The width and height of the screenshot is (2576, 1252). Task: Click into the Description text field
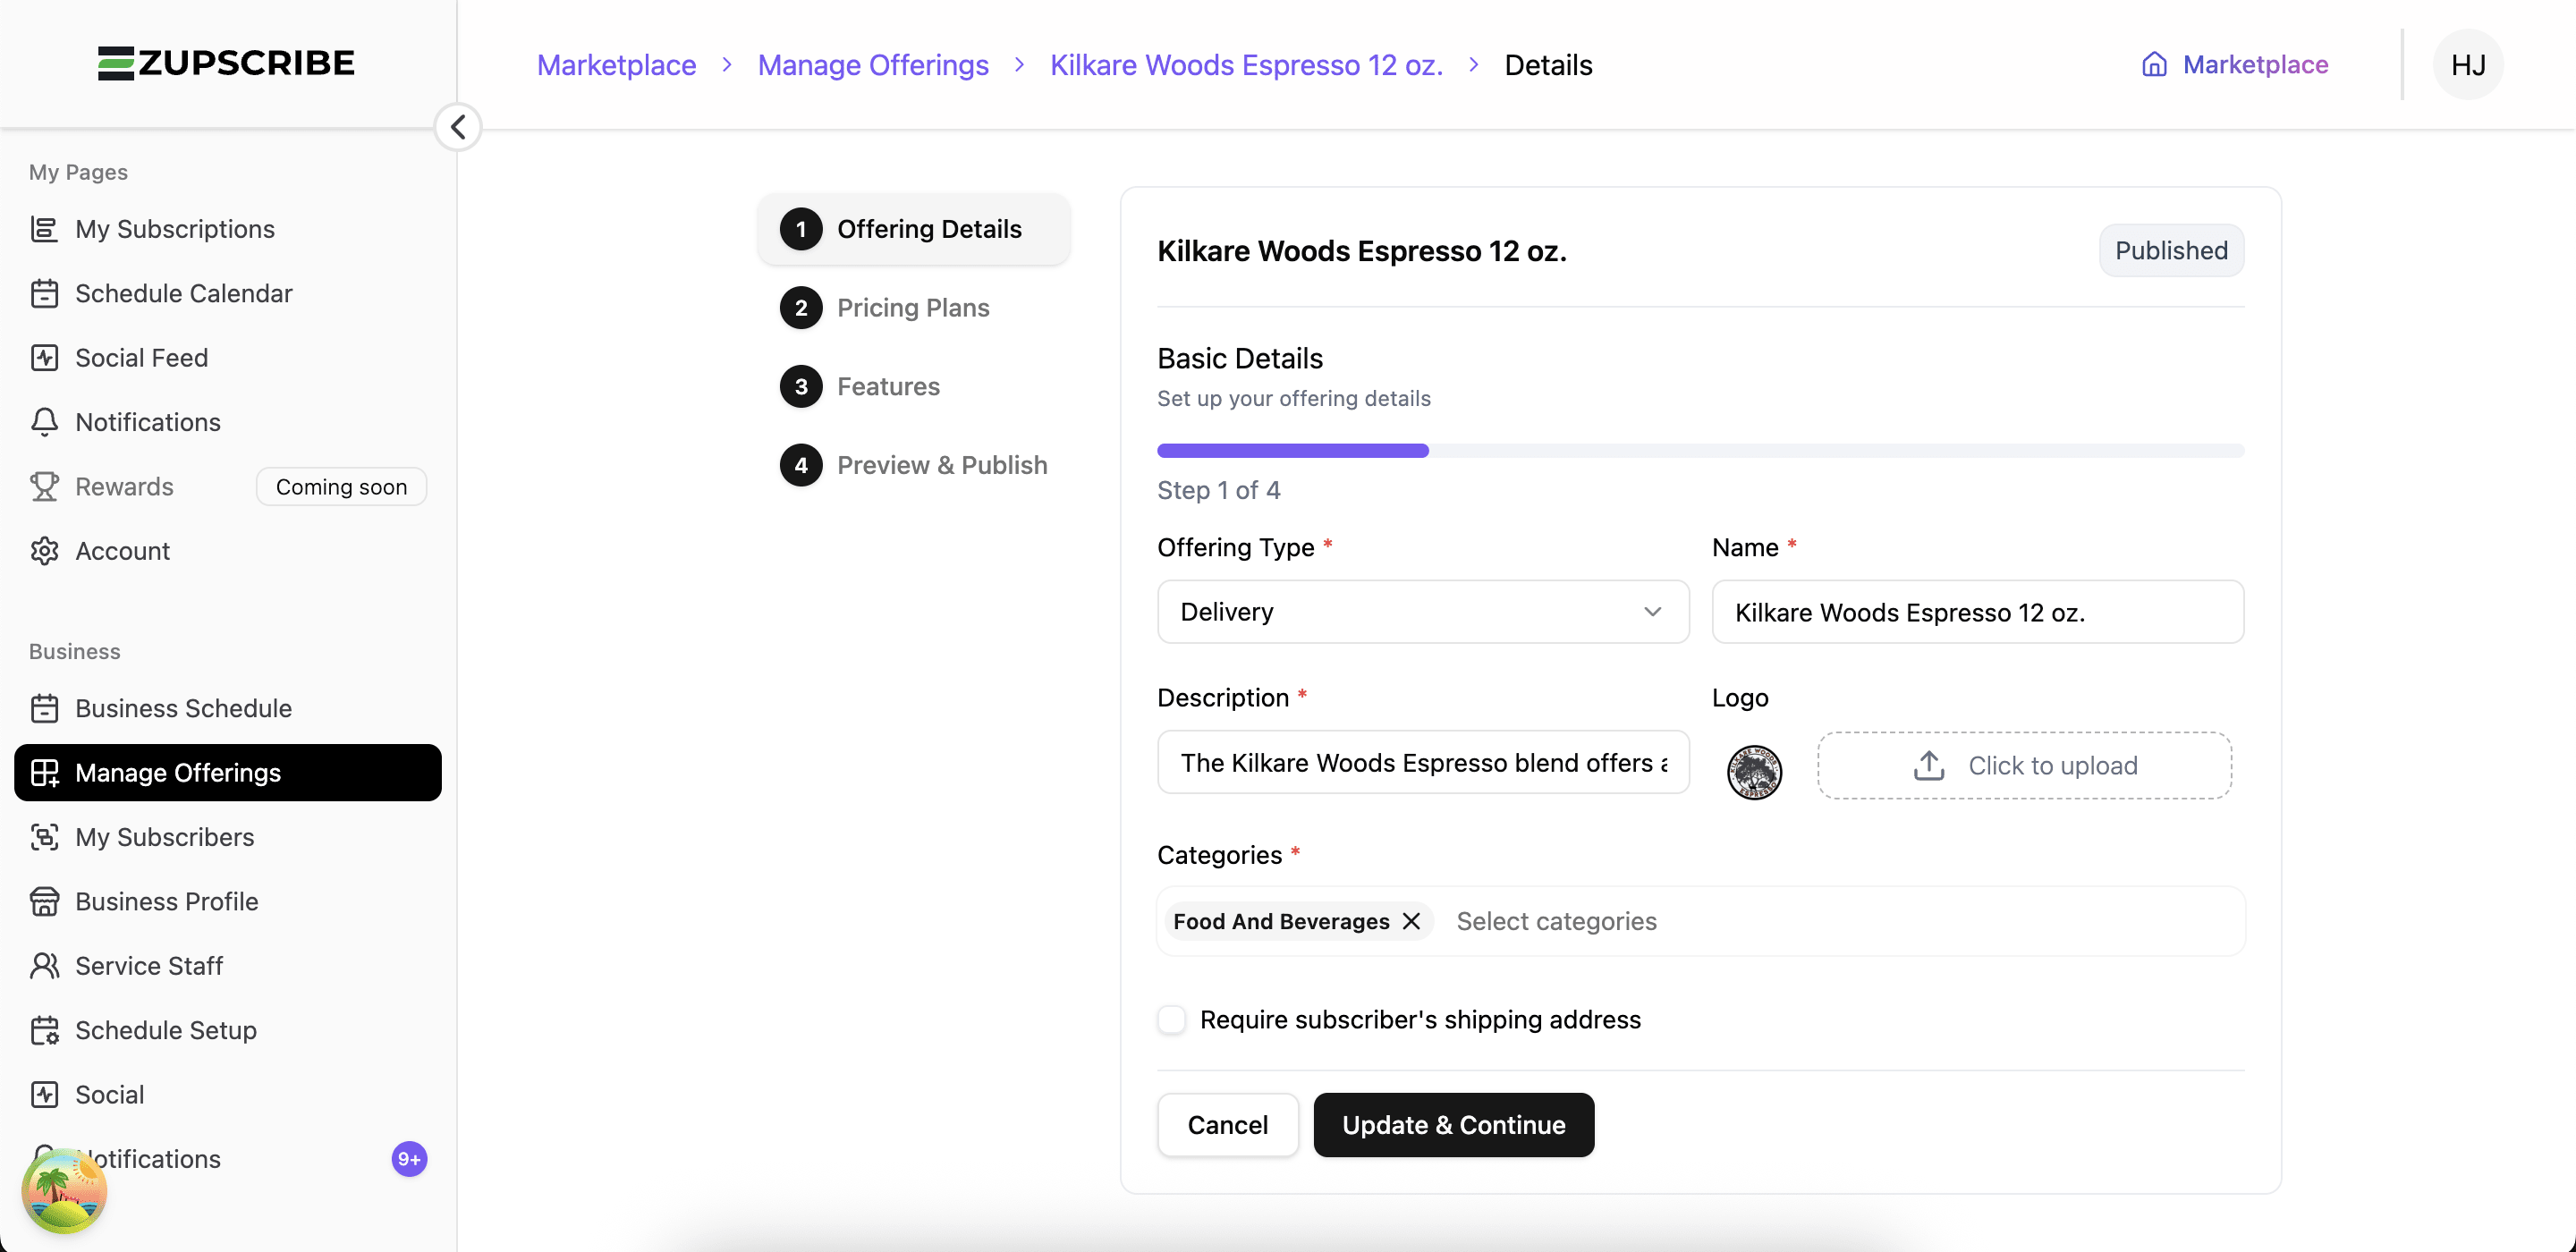tap(1422, 763)
